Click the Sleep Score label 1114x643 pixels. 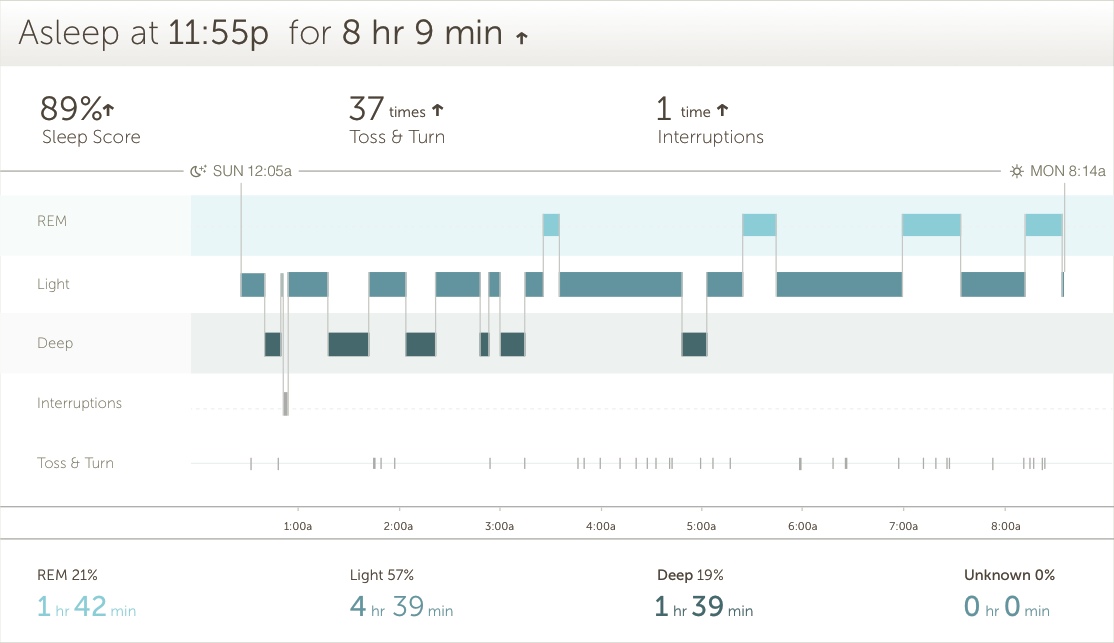tap(91, 137)
